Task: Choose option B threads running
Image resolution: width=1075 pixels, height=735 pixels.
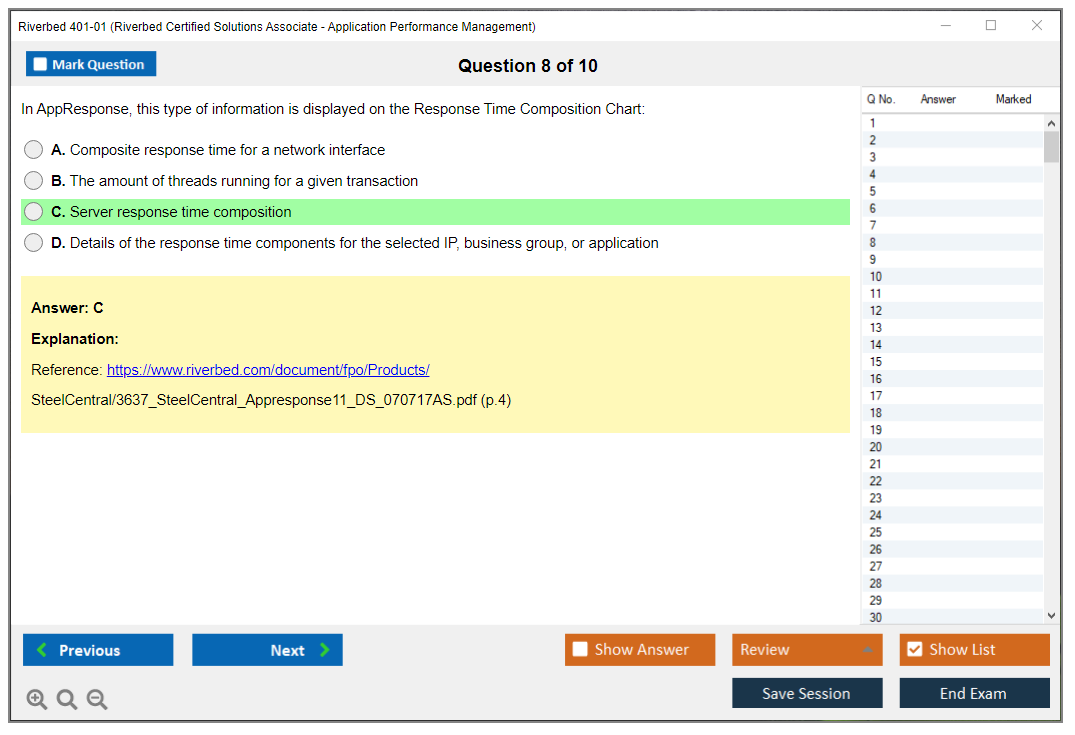Action: pyautogui.click(x=34, y=181)
